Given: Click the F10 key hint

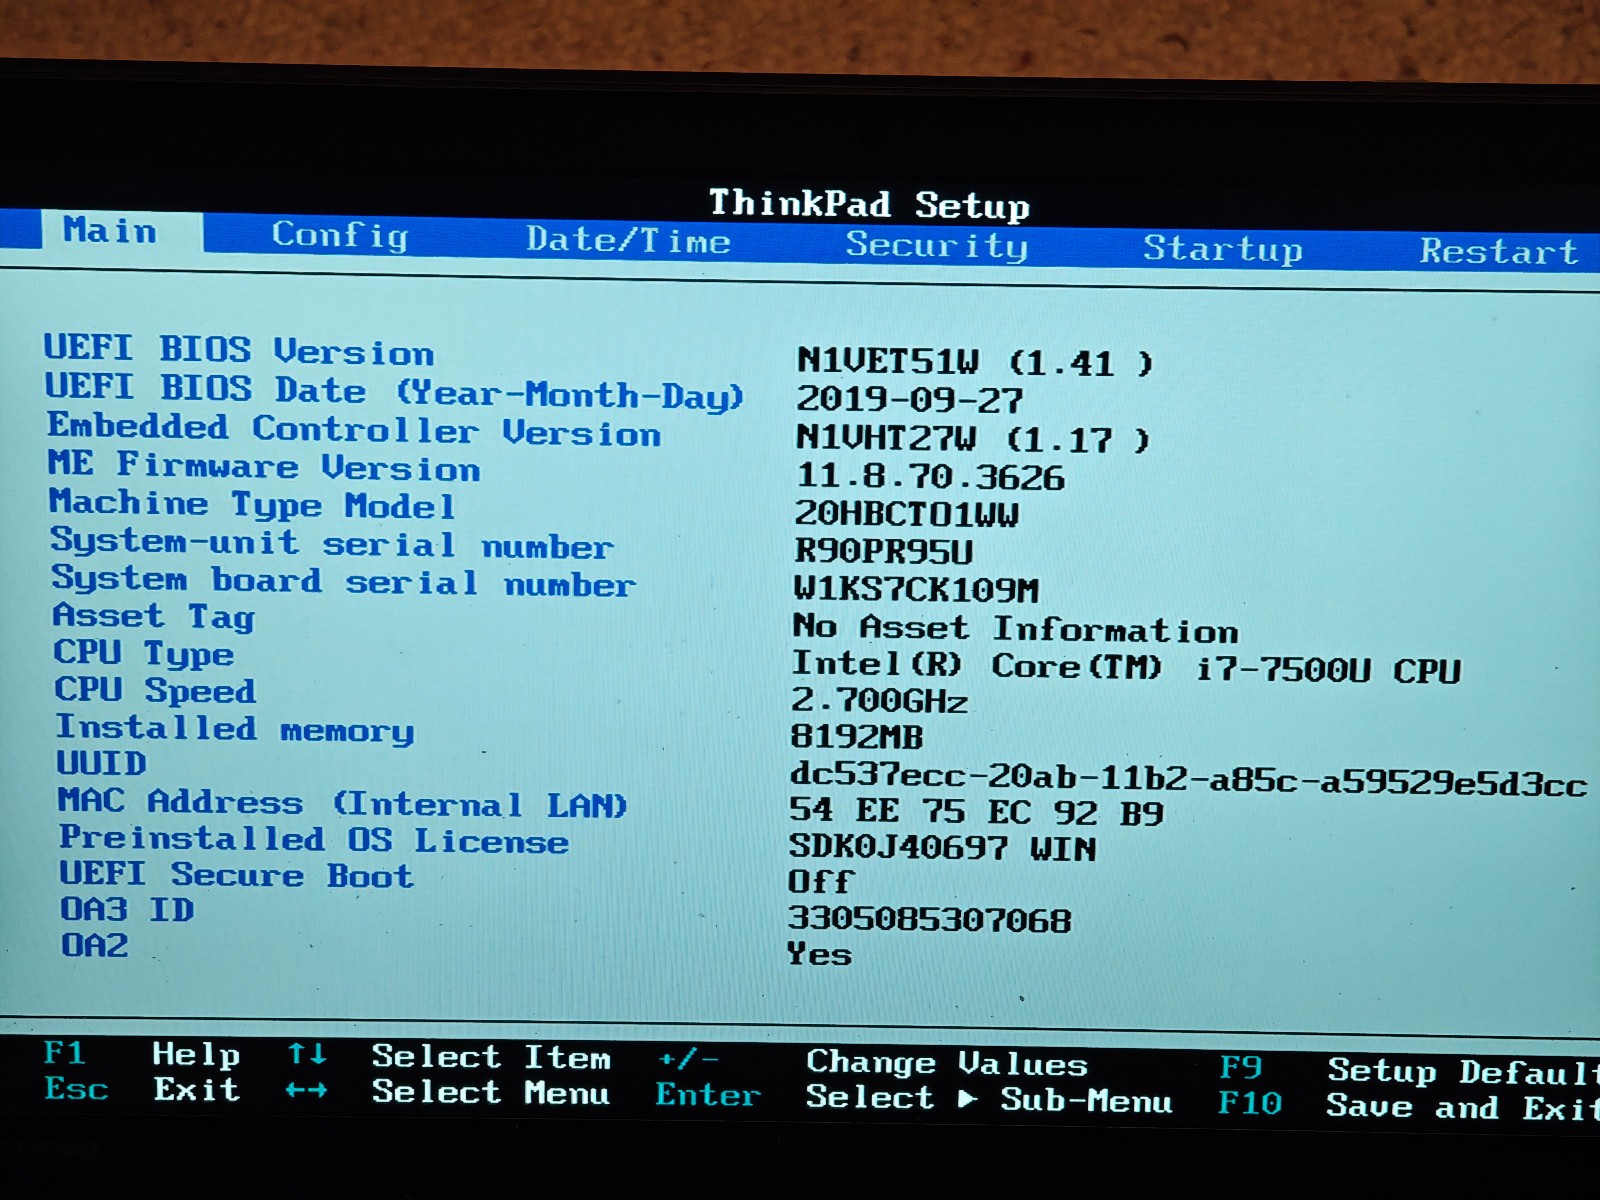Looking at the screenshot, I should point(1250,1103).
